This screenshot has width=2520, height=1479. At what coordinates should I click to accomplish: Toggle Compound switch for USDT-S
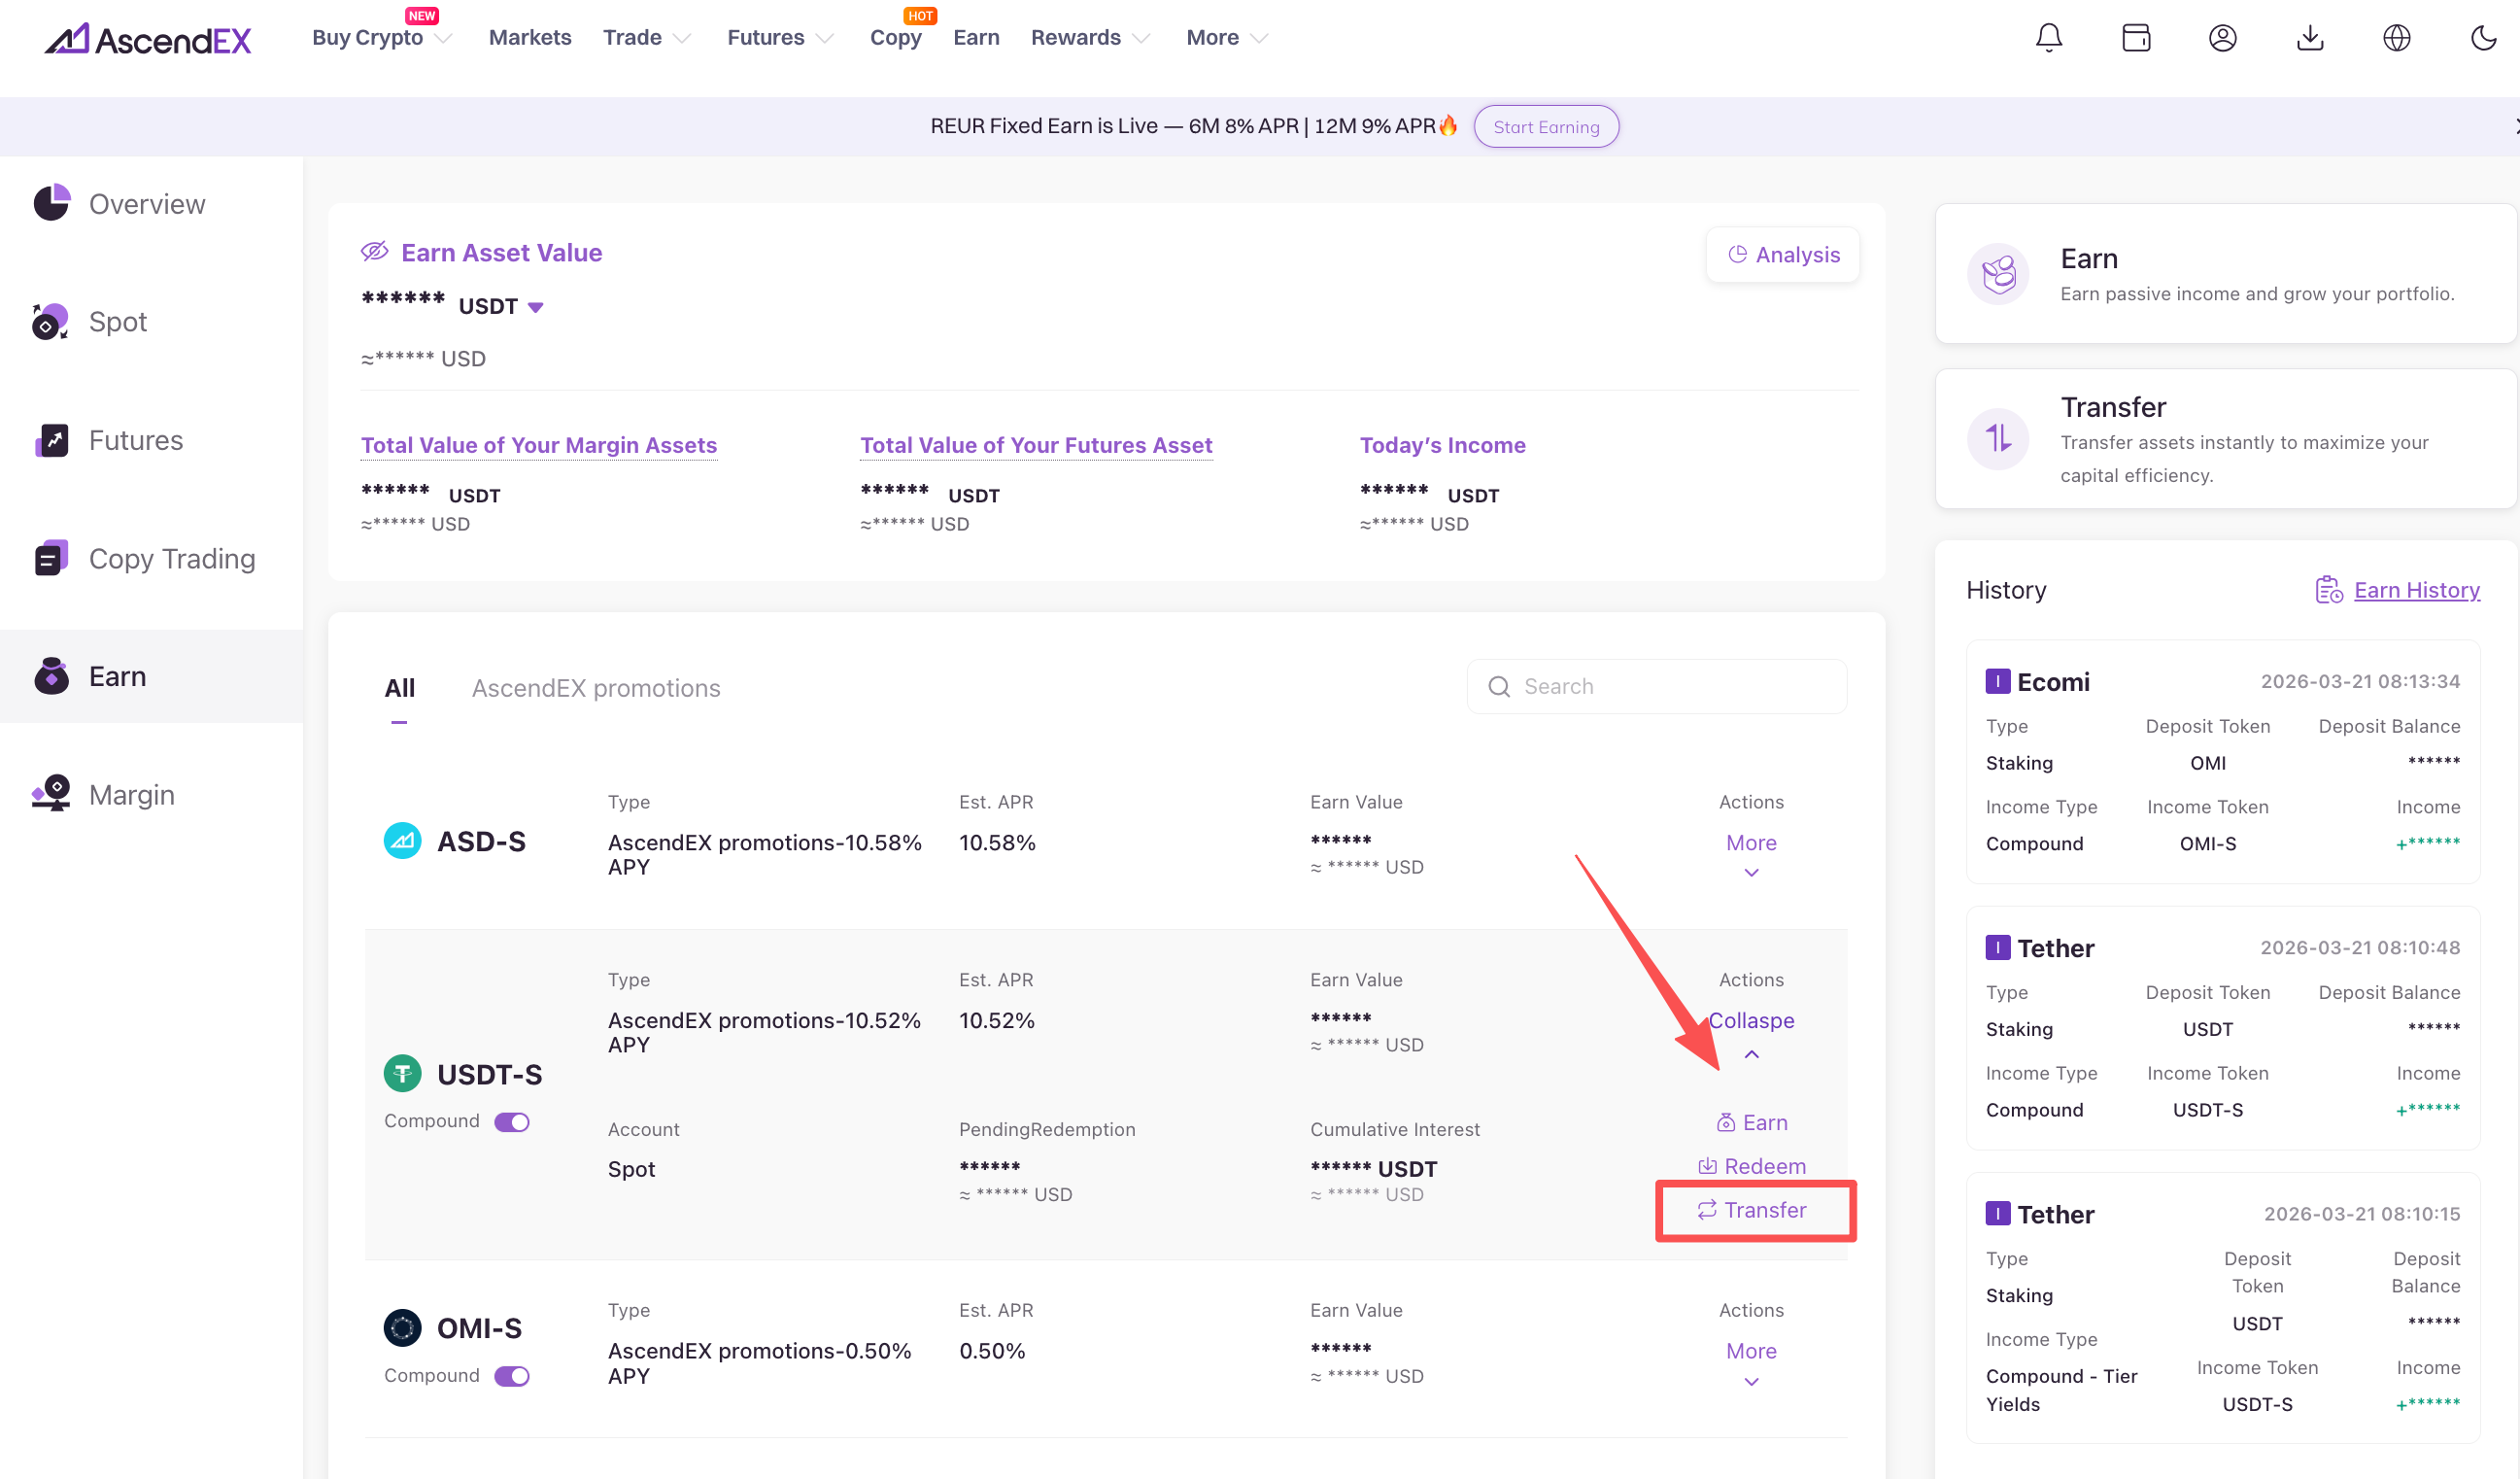[512, 1122]
